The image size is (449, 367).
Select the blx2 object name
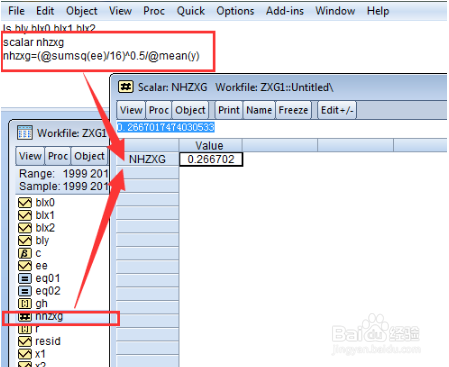[45, 228]
